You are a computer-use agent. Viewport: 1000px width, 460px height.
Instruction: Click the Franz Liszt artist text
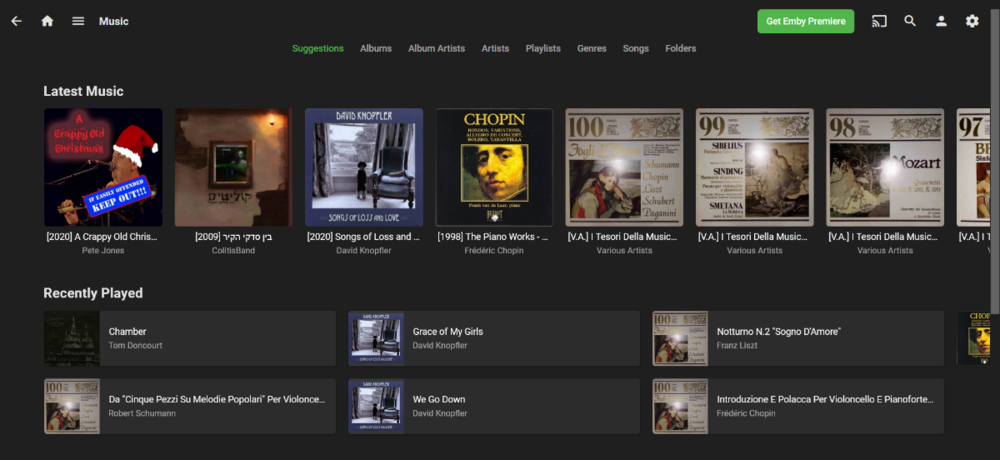tap(737, 345)
